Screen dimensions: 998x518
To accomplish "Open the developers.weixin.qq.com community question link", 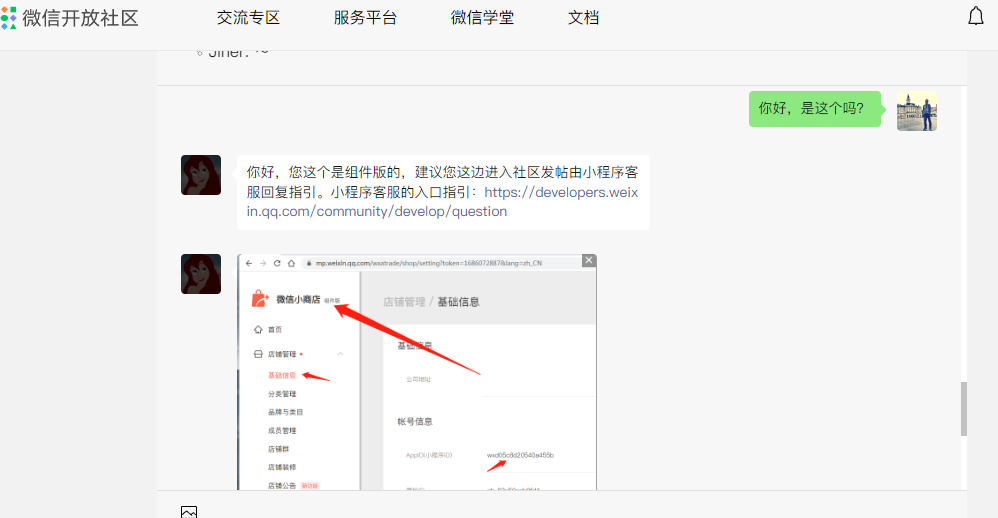I will click(442, 202).
